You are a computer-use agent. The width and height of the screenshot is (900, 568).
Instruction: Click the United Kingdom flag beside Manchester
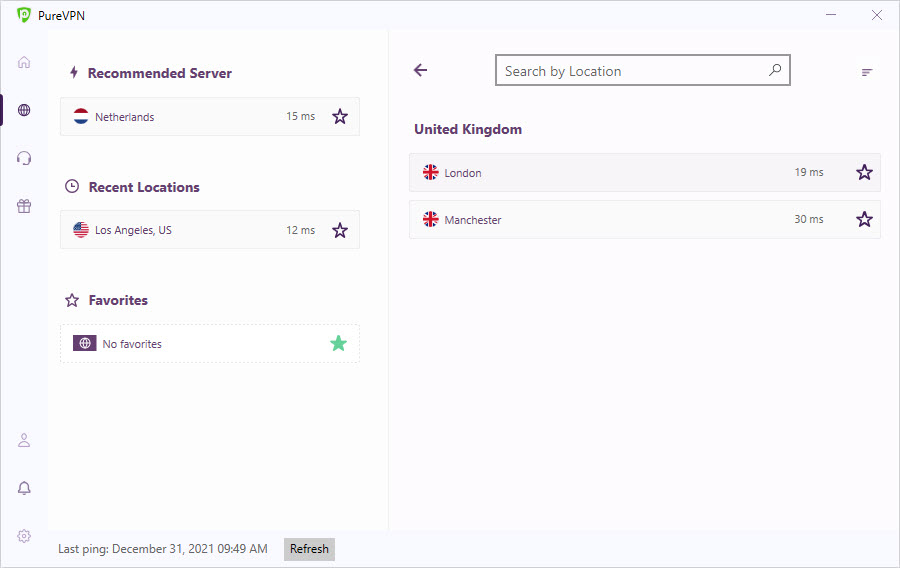click(430, 219)
